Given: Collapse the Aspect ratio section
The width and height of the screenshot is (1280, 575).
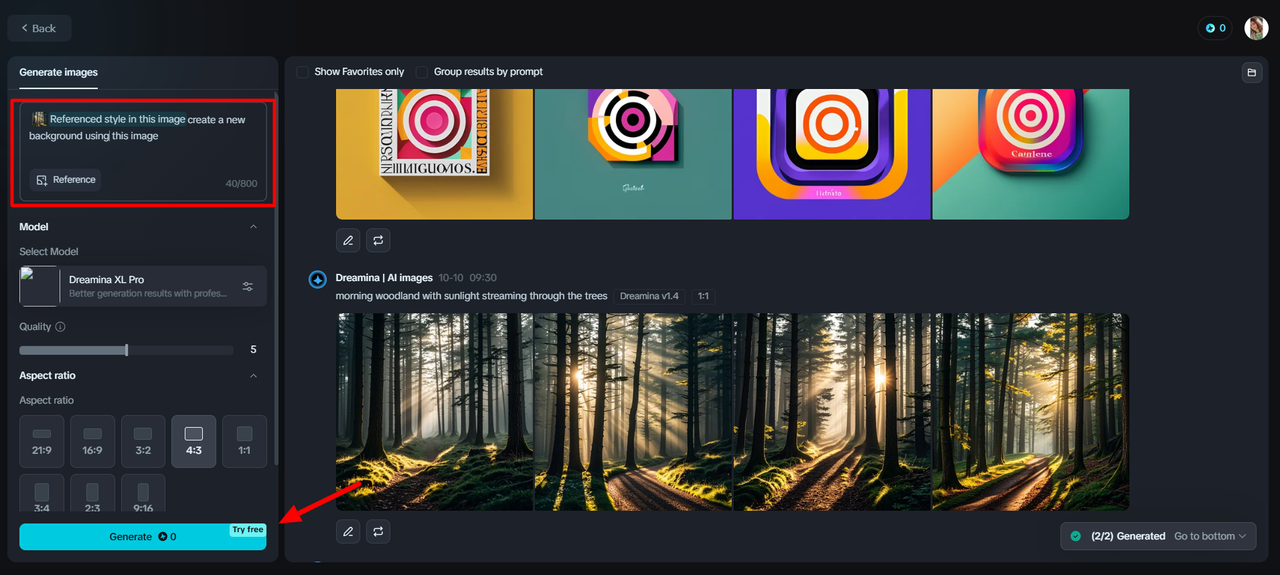Looking at the screenshot, I should tap(253, 376).
